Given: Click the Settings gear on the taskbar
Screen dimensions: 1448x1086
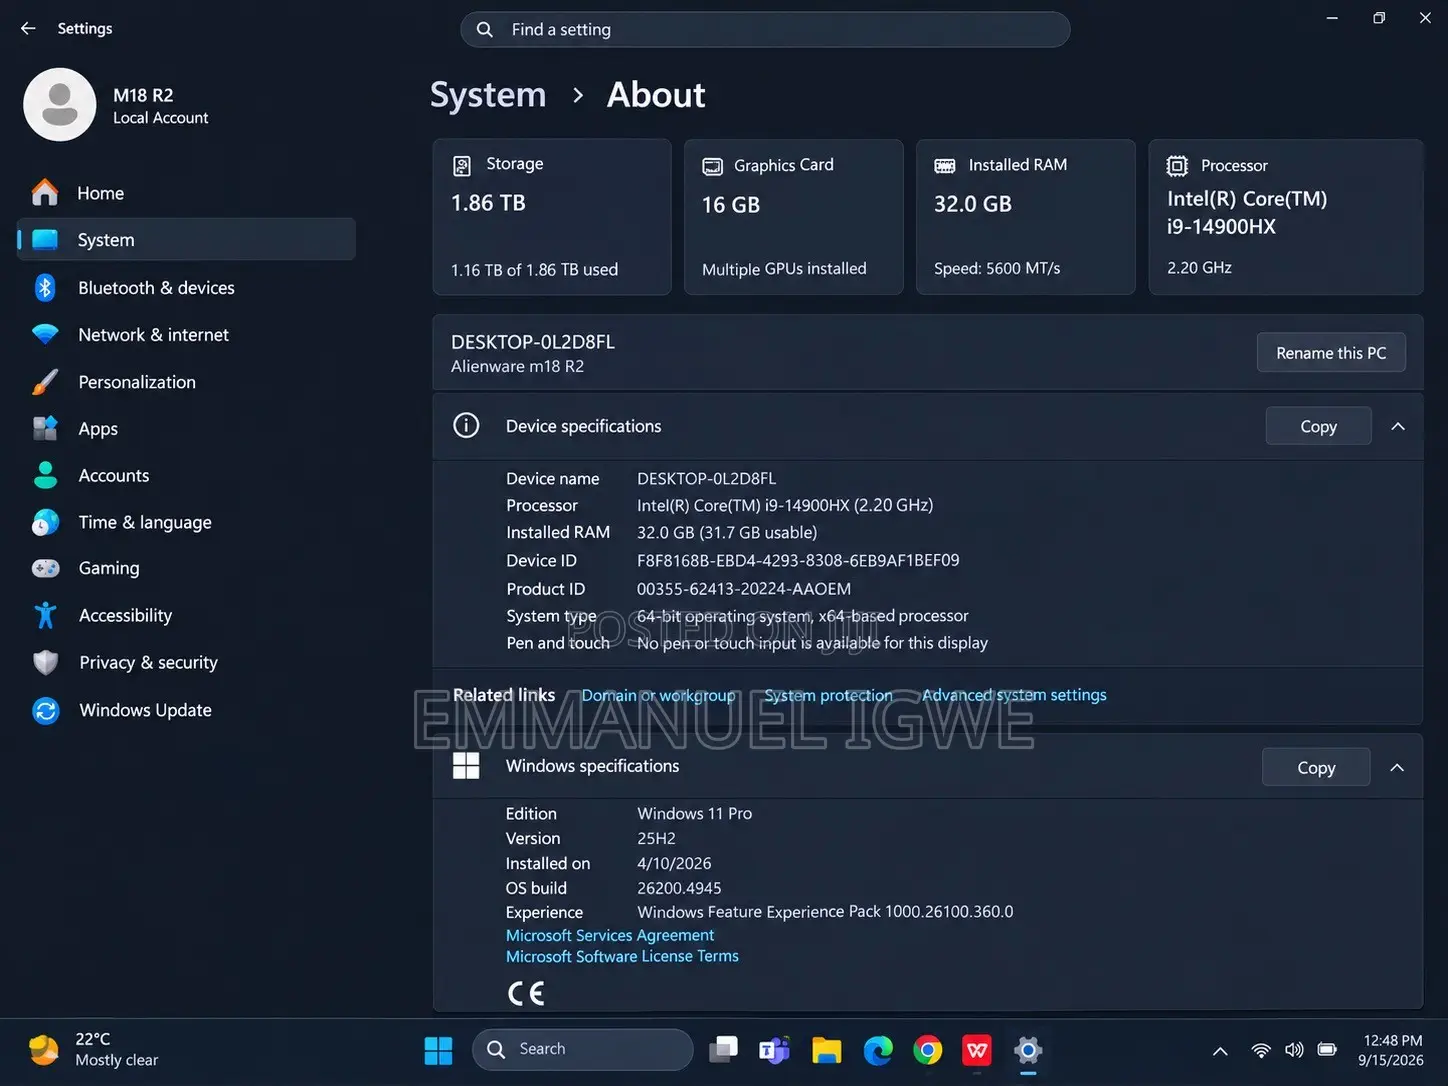Looking at the screenshot, I should 1028,1050.
